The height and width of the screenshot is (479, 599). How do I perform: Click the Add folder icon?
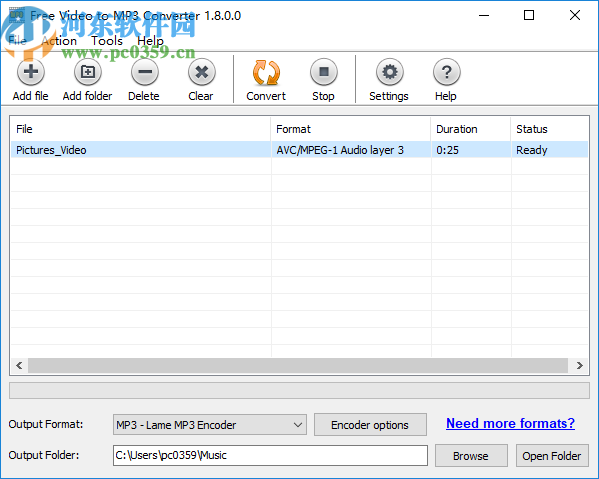click(88, 72)
